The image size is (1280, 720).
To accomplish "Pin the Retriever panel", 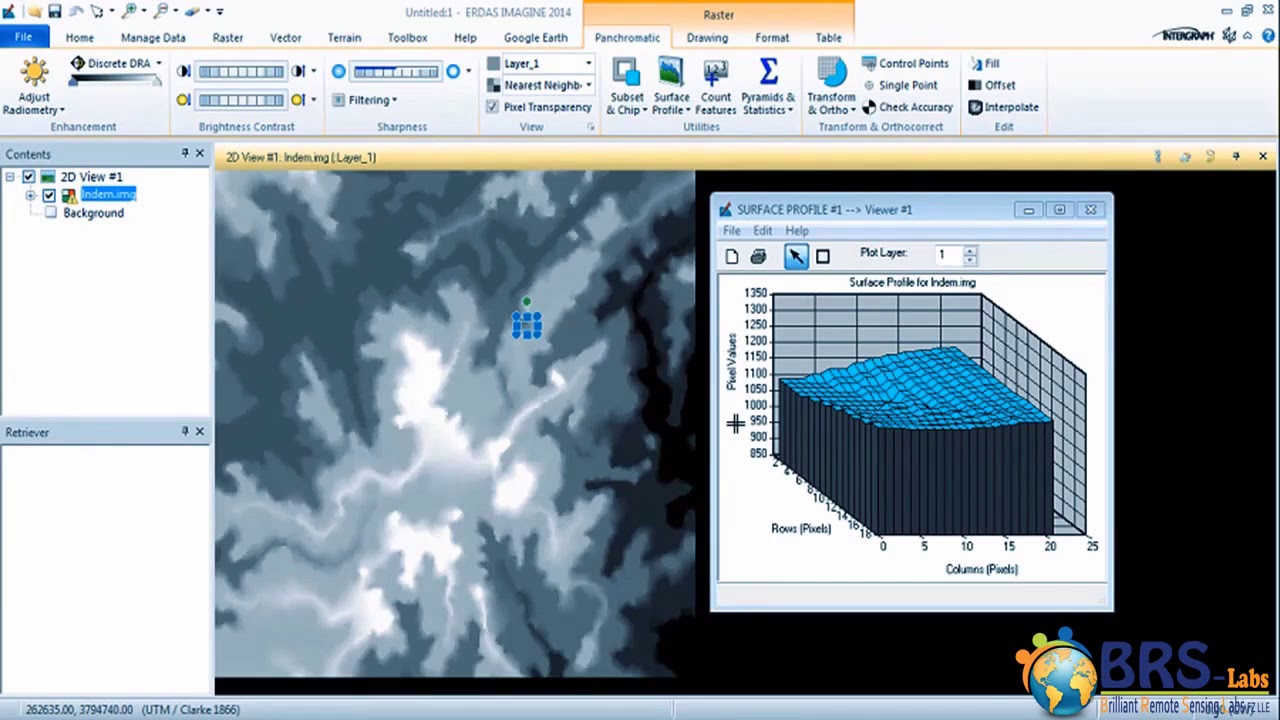I will 184,431.
